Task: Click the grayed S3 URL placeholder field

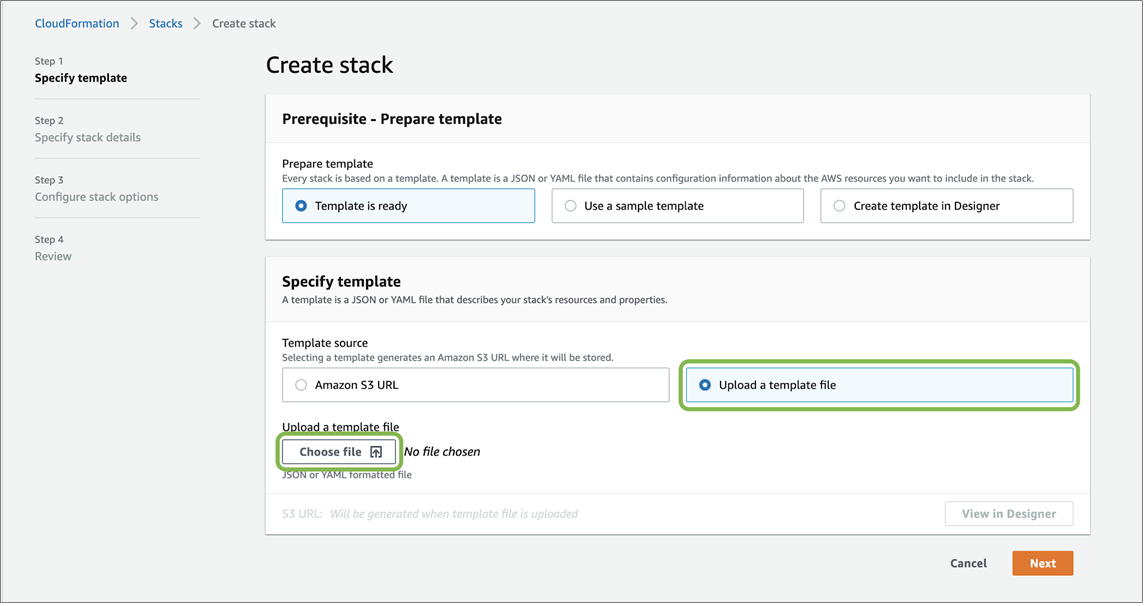Action: [x=450, y=513]
